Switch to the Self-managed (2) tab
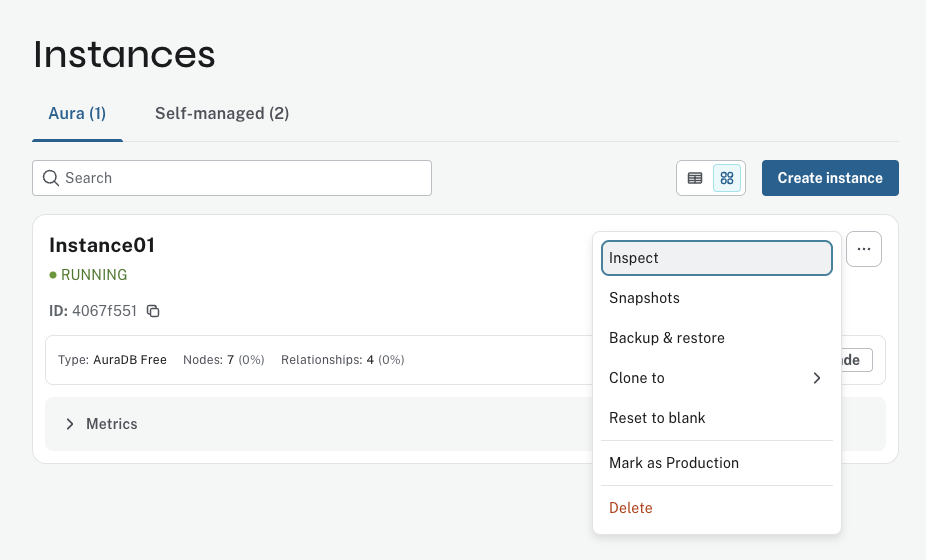Screen dimensions: 926x560 (x=222, y=114)
